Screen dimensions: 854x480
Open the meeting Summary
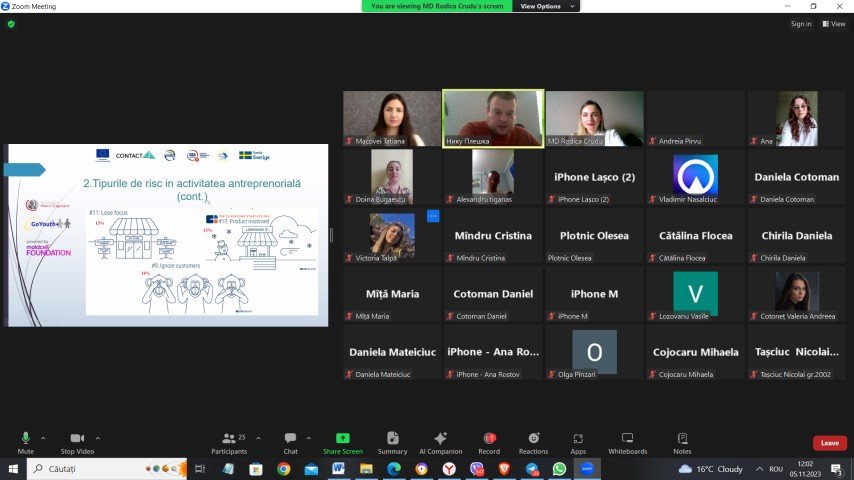(392, 443)
